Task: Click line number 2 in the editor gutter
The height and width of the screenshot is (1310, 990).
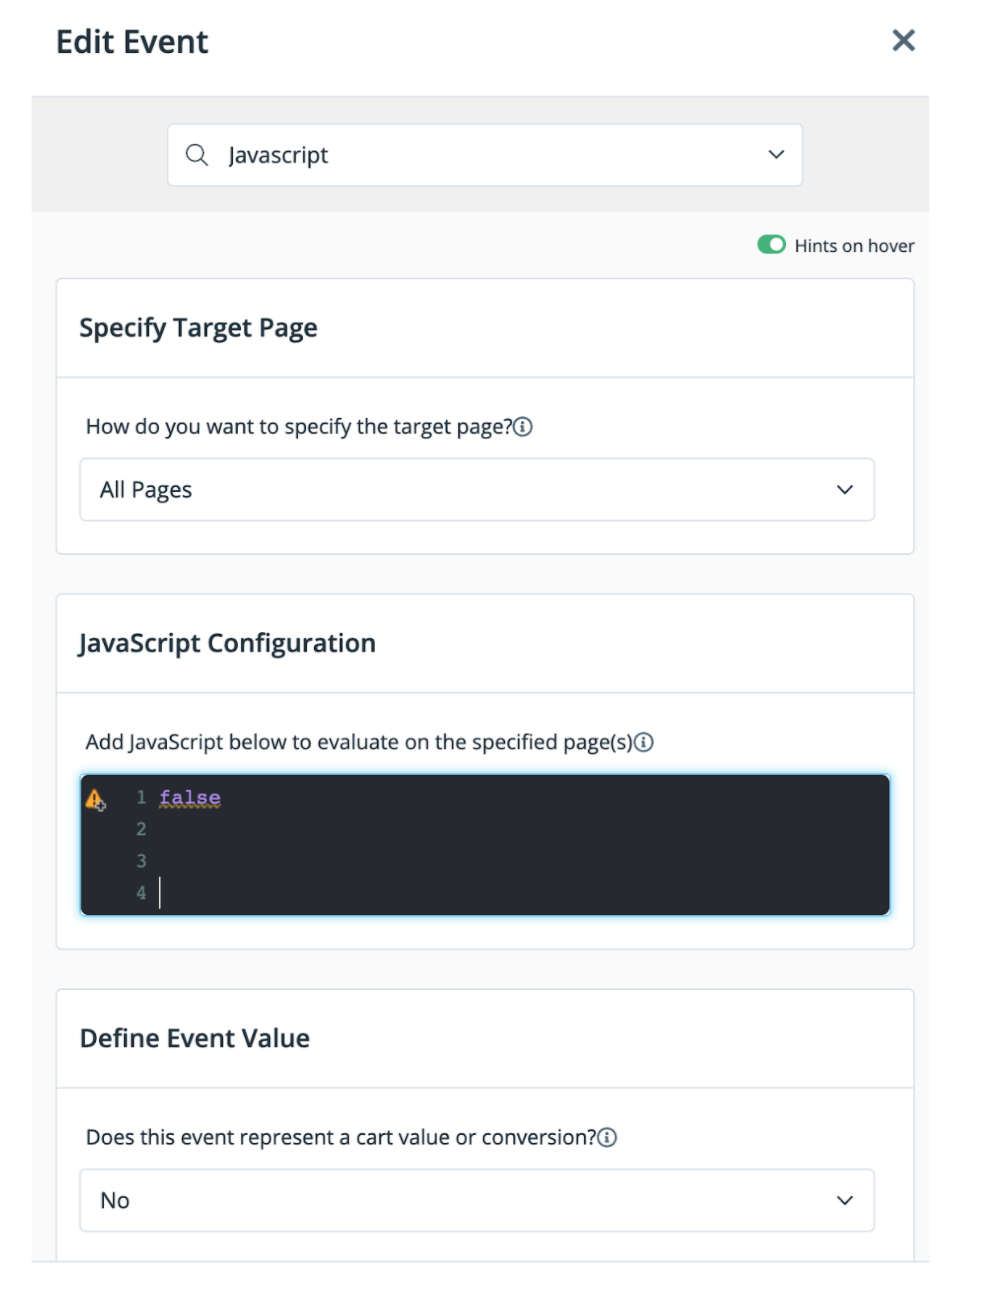Action: pyautogui.click(x=141, y=829)
